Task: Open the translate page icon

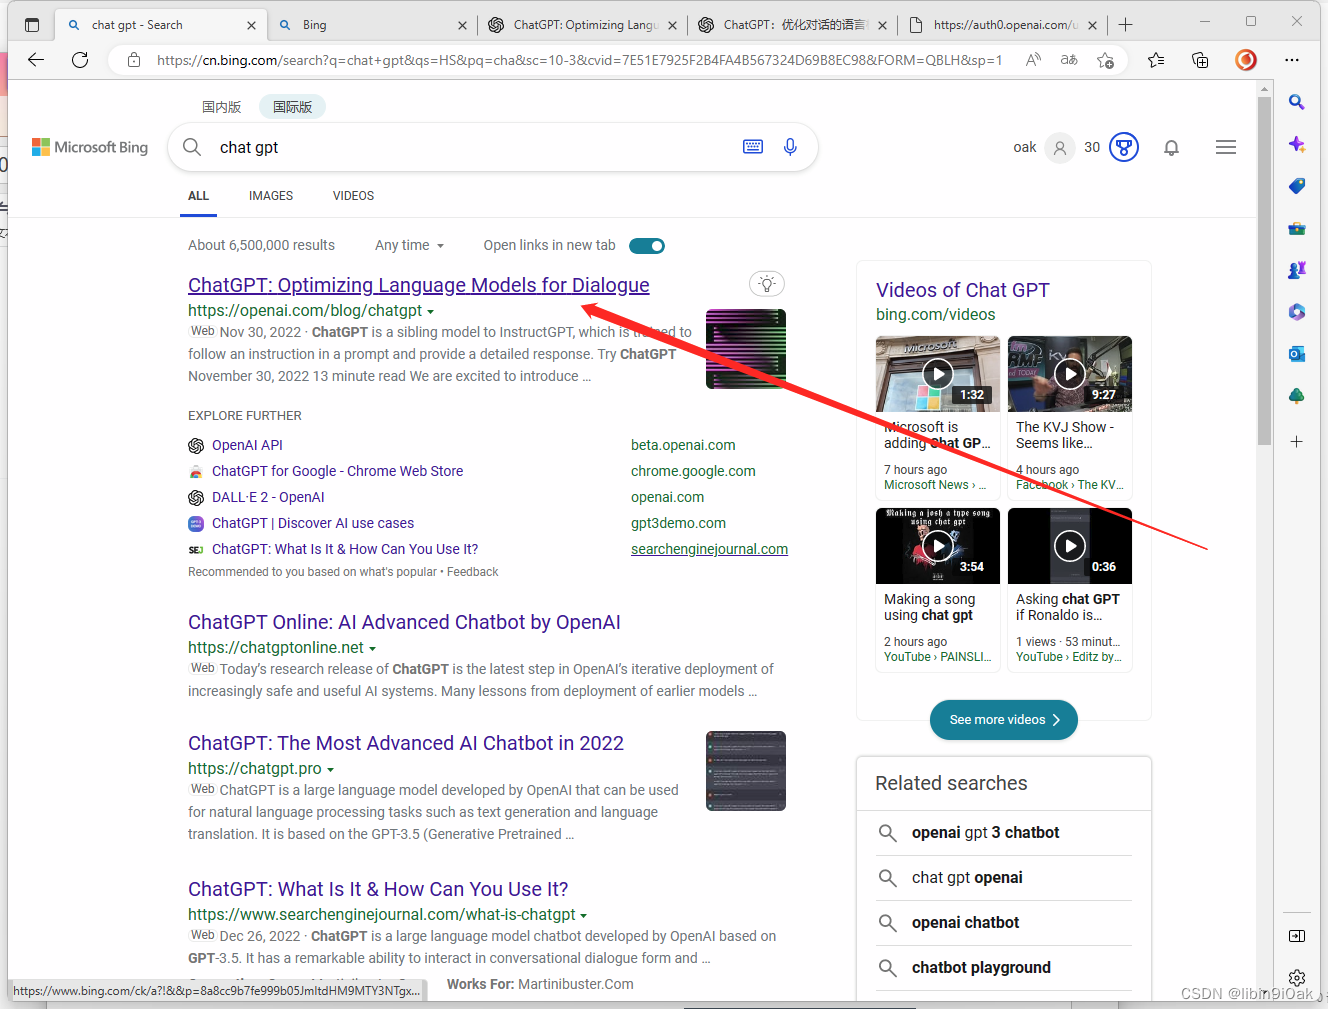Action: point(1069,60)
